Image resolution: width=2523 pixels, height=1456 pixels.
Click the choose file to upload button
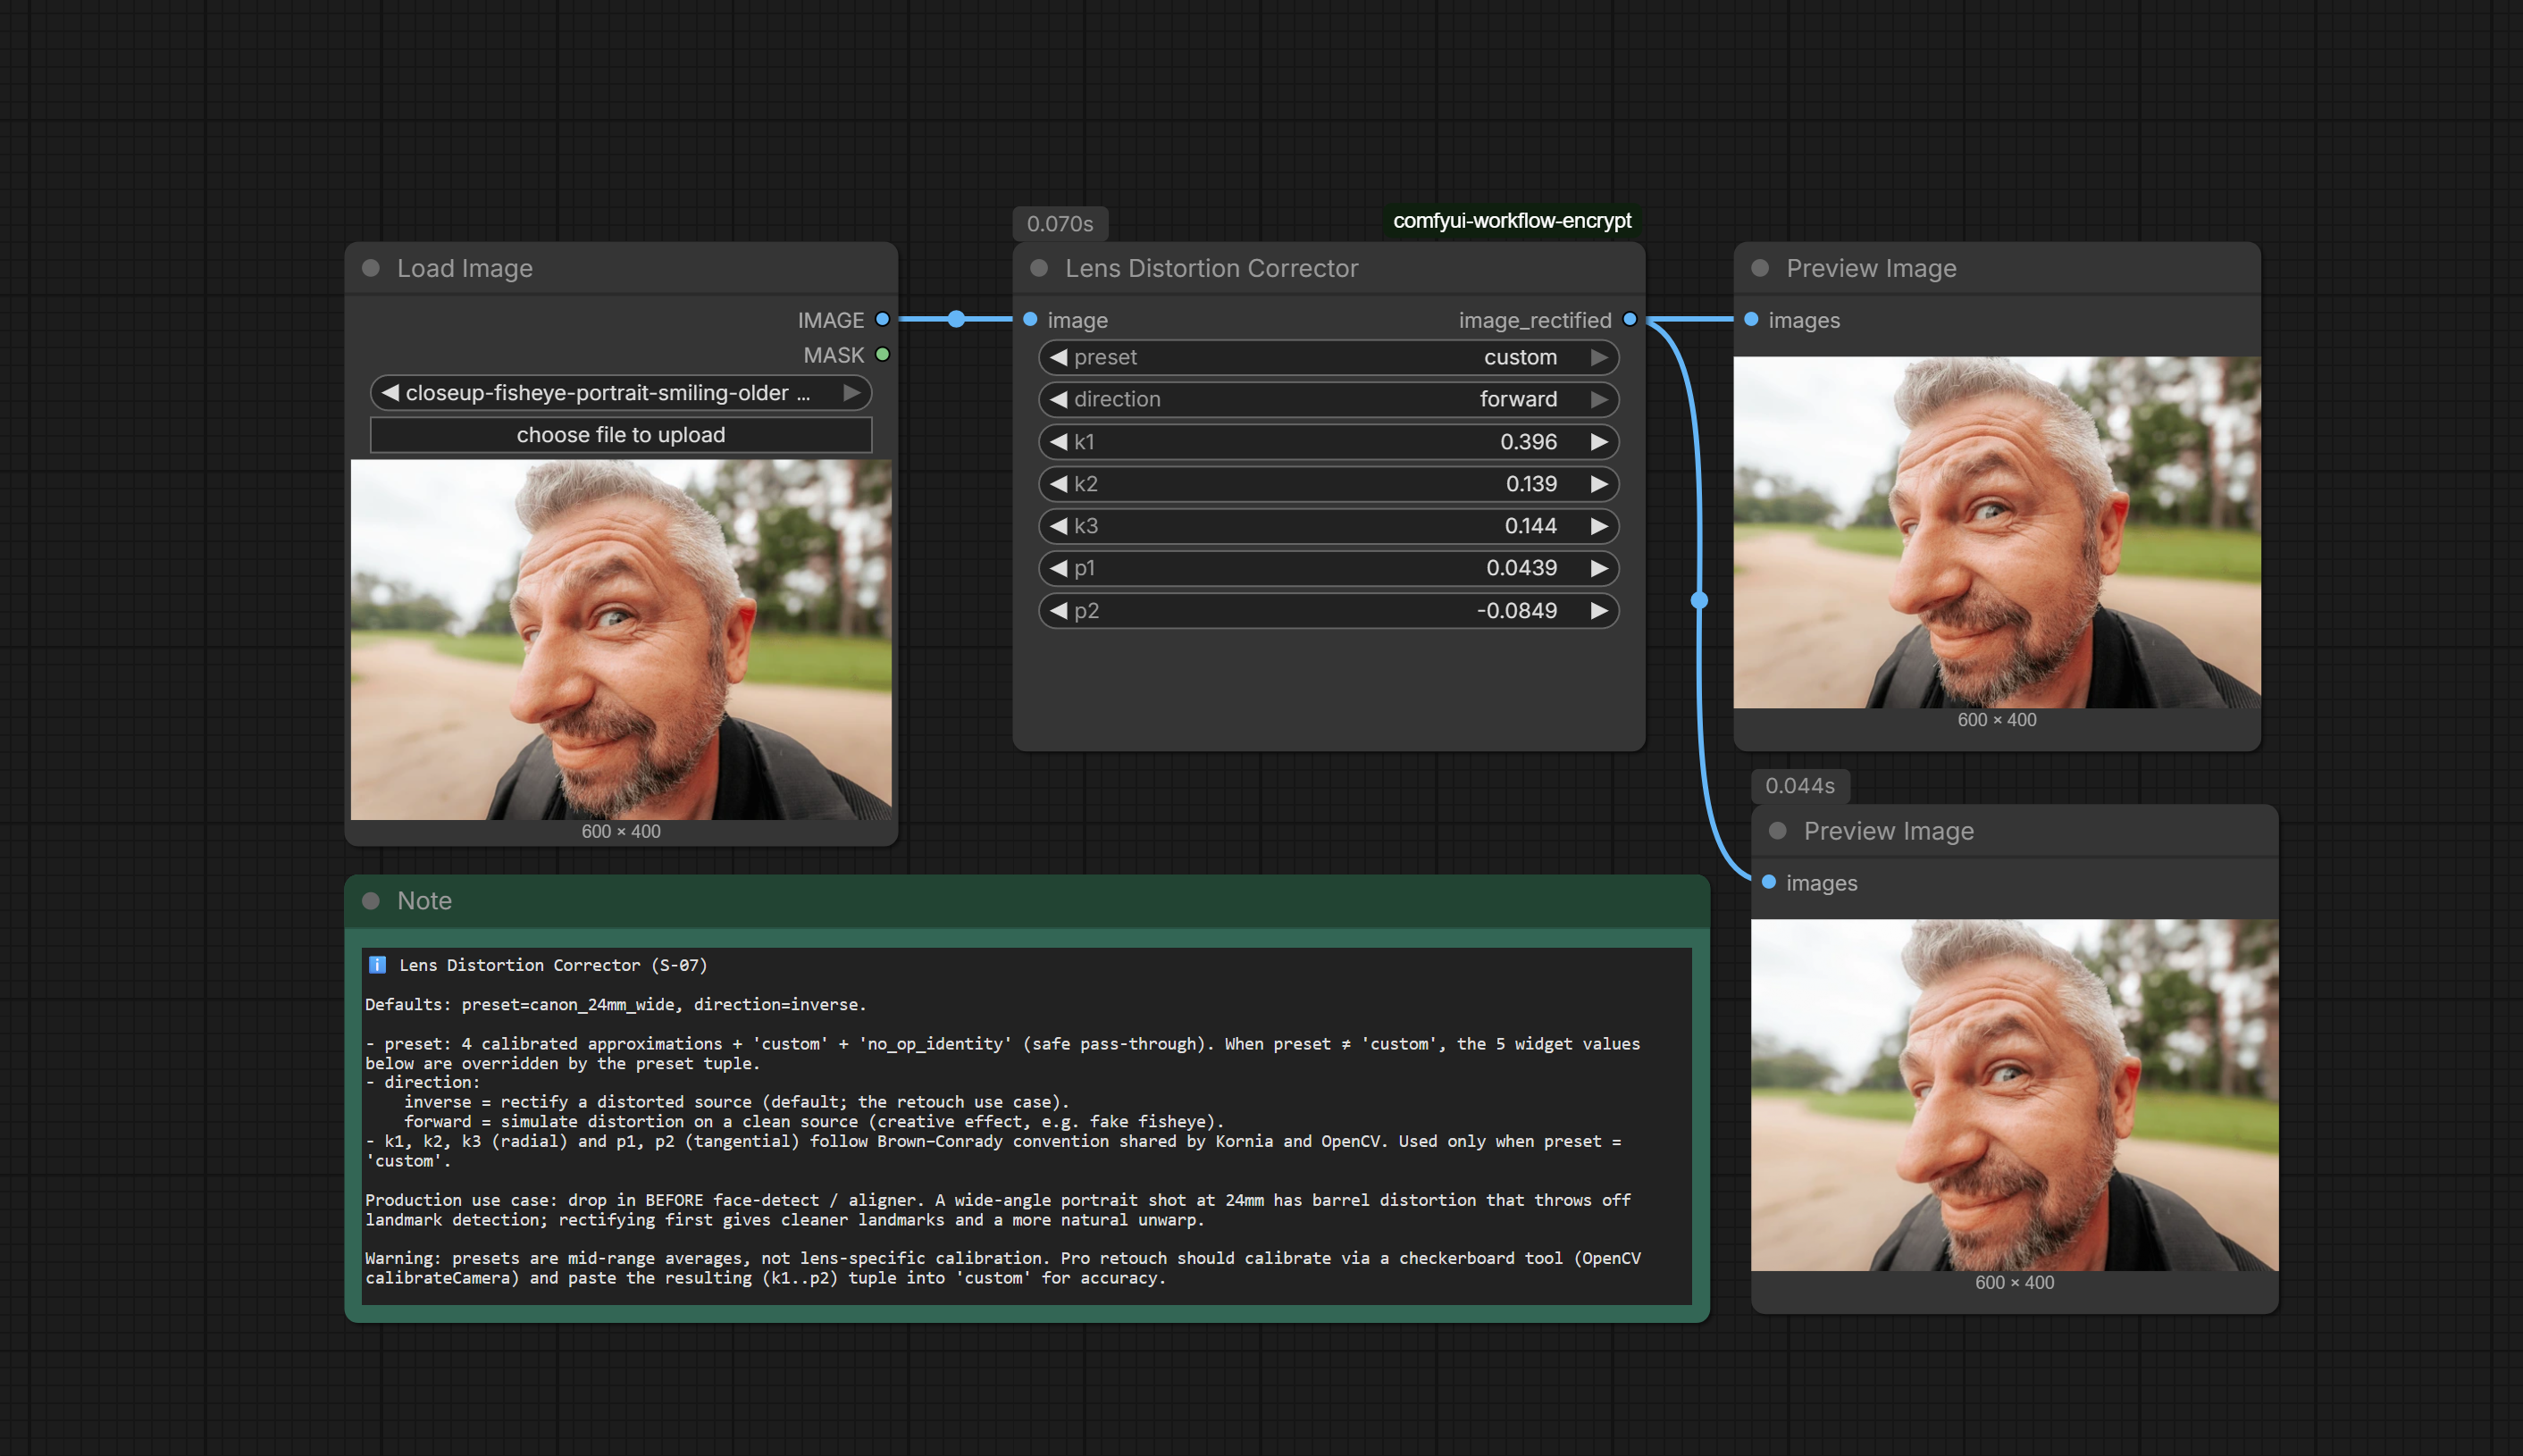pos(620,435)
